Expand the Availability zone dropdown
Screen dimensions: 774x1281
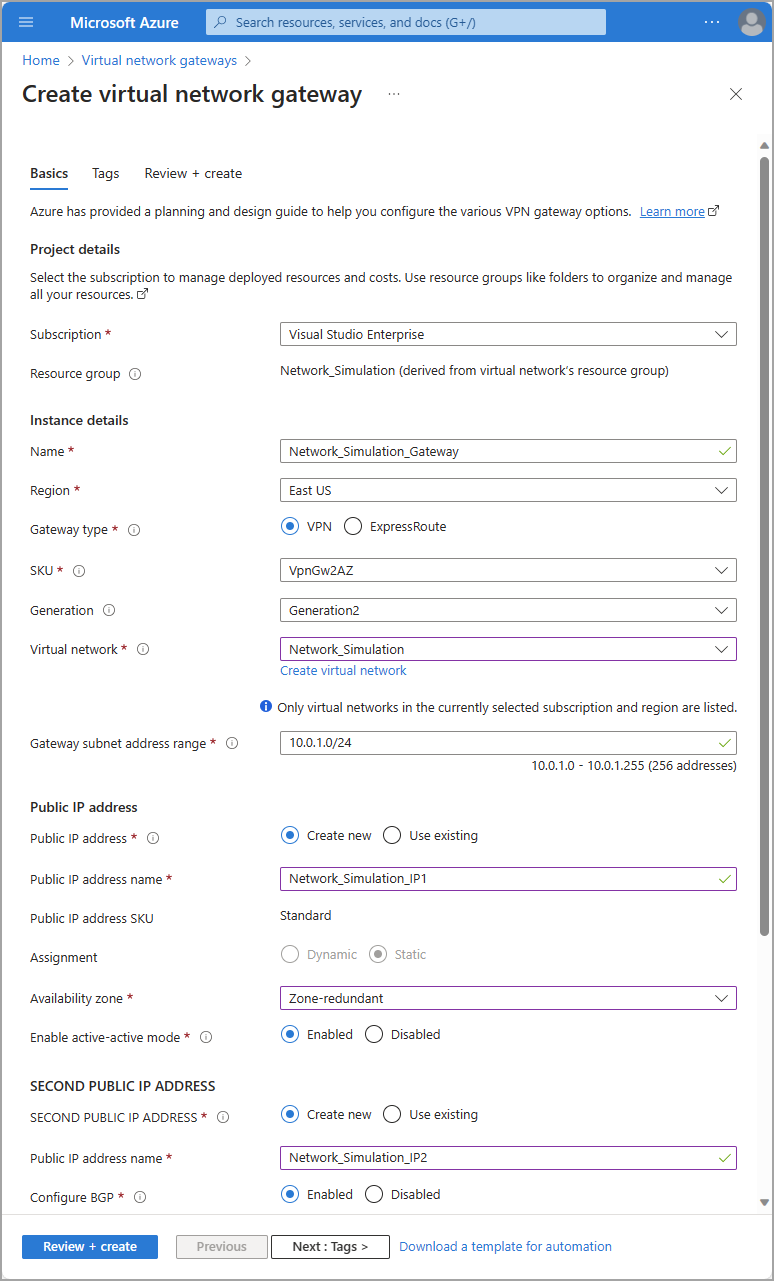pos(508,998)
